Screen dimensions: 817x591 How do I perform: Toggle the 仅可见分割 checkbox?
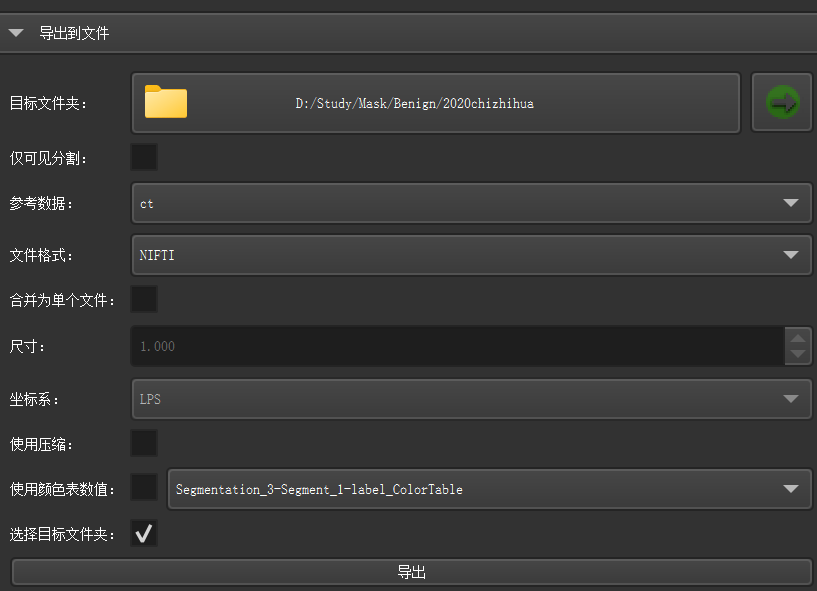click(x=144, y=157)
